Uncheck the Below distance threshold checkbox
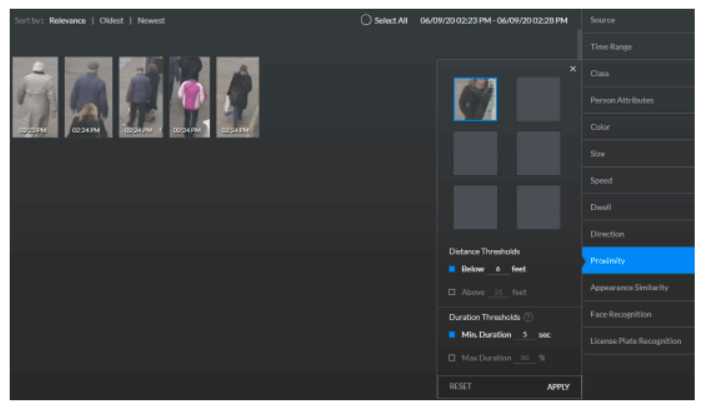This screenshot has height=414, width=710. (452, 269)
